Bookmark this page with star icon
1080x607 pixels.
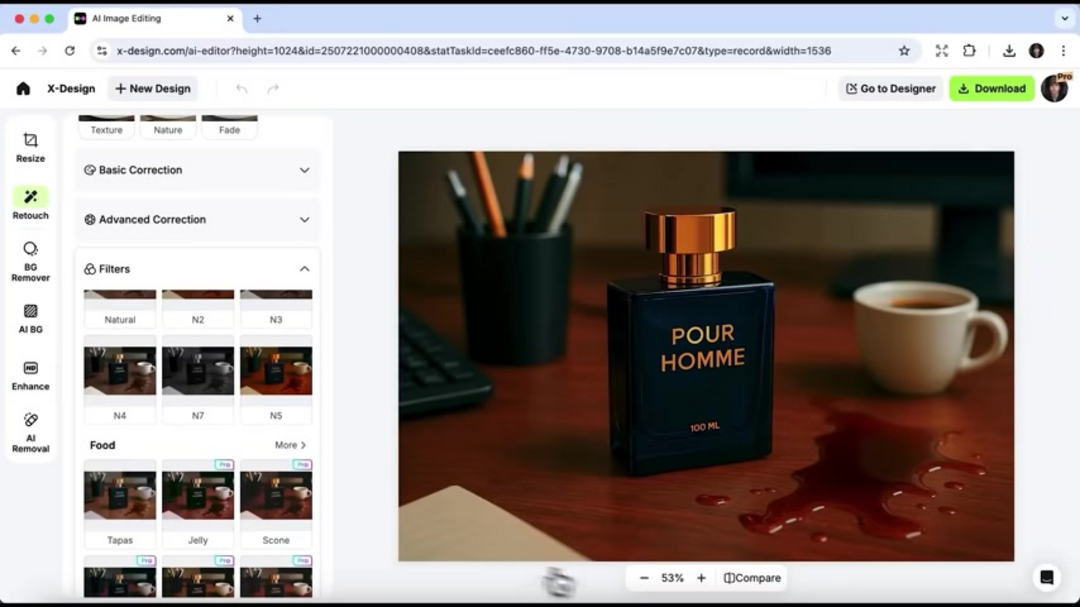click(x=904, y=50)
